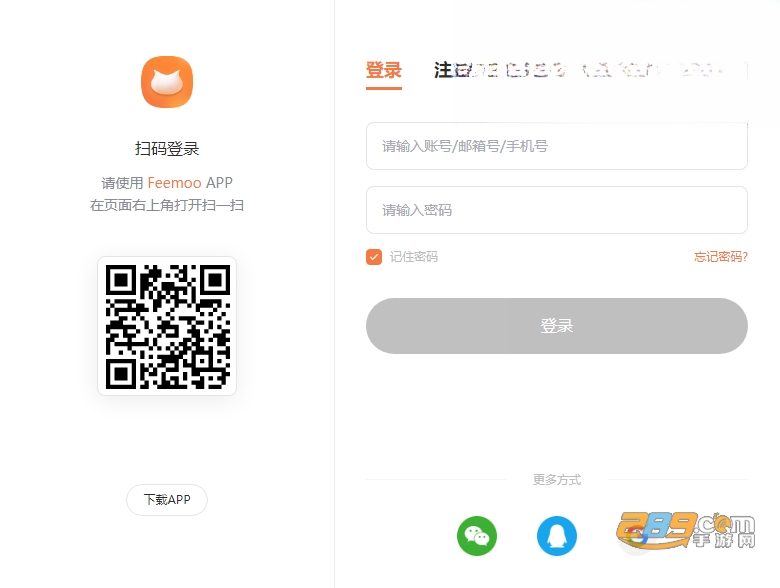The width and height of the screenshot is (780, 588).
Task: Click the orange Feemoo cat logo
Action: pyautogui.click(x=167, y=82)
